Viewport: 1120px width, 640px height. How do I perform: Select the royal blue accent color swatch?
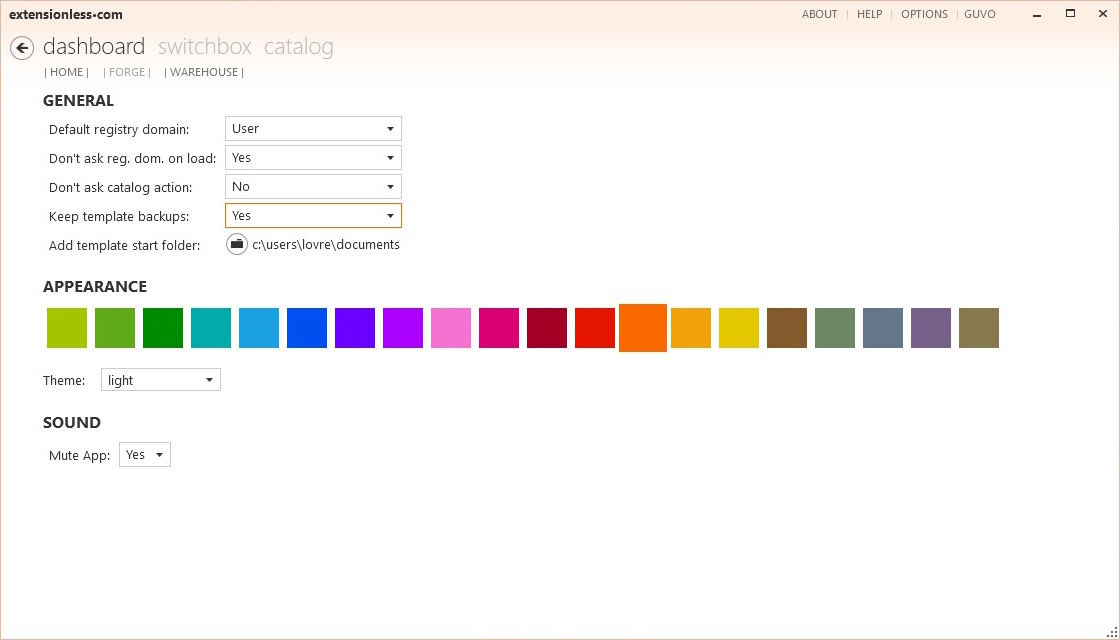click(307, 327)
